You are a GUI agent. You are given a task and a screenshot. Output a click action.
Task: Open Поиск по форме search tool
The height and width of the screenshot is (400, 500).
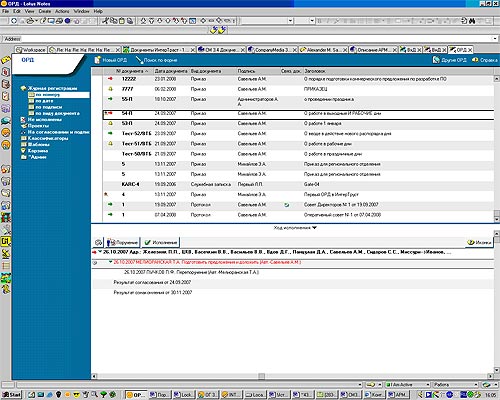pyautogui.click(x=139, y=60)
